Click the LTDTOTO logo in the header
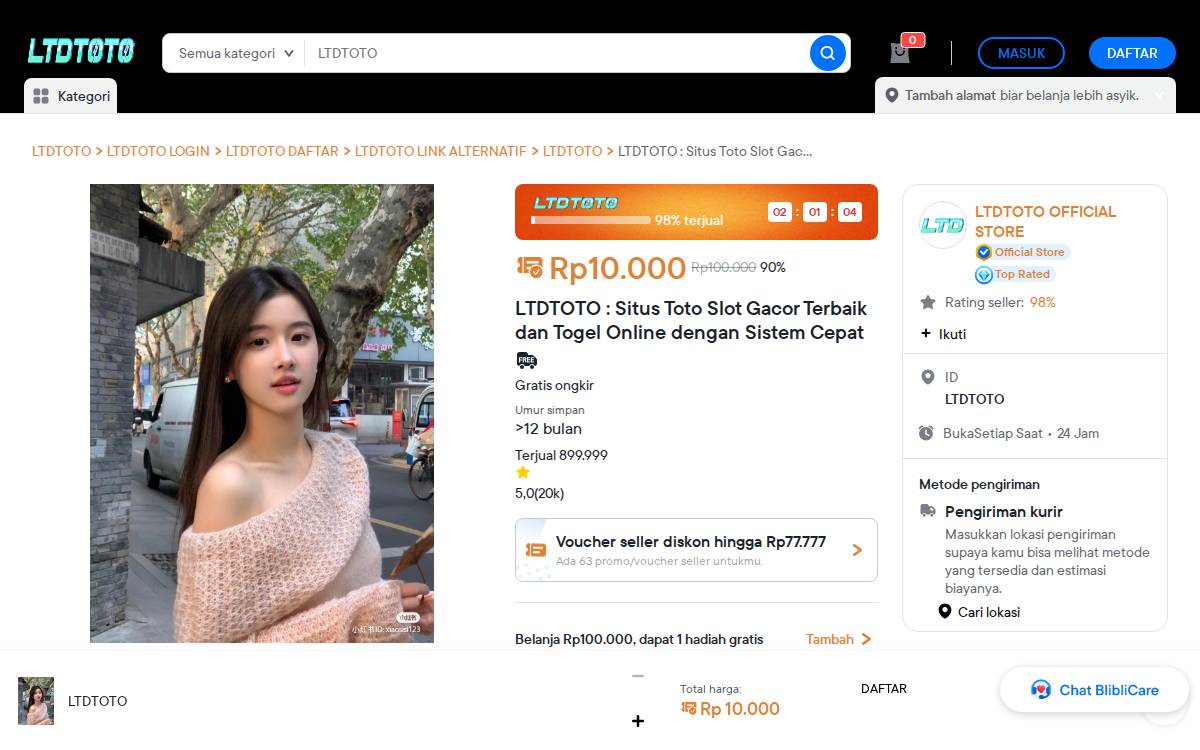The height and width of the screenshot is (750, 1200). click(x=81, y=51)
